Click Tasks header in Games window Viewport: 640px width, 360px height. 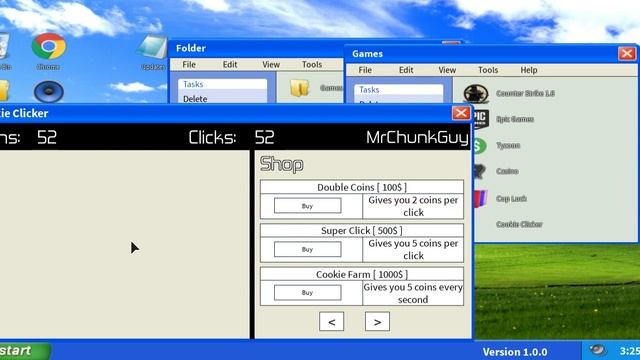pos(399,90)
